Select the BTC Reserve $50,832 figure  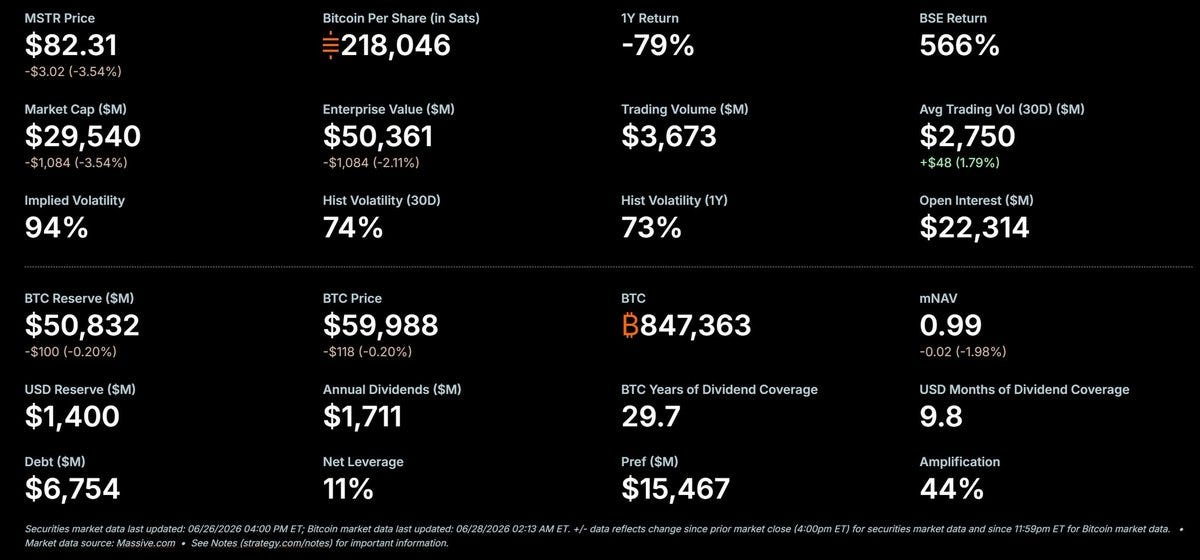click(x=82, y=325)
